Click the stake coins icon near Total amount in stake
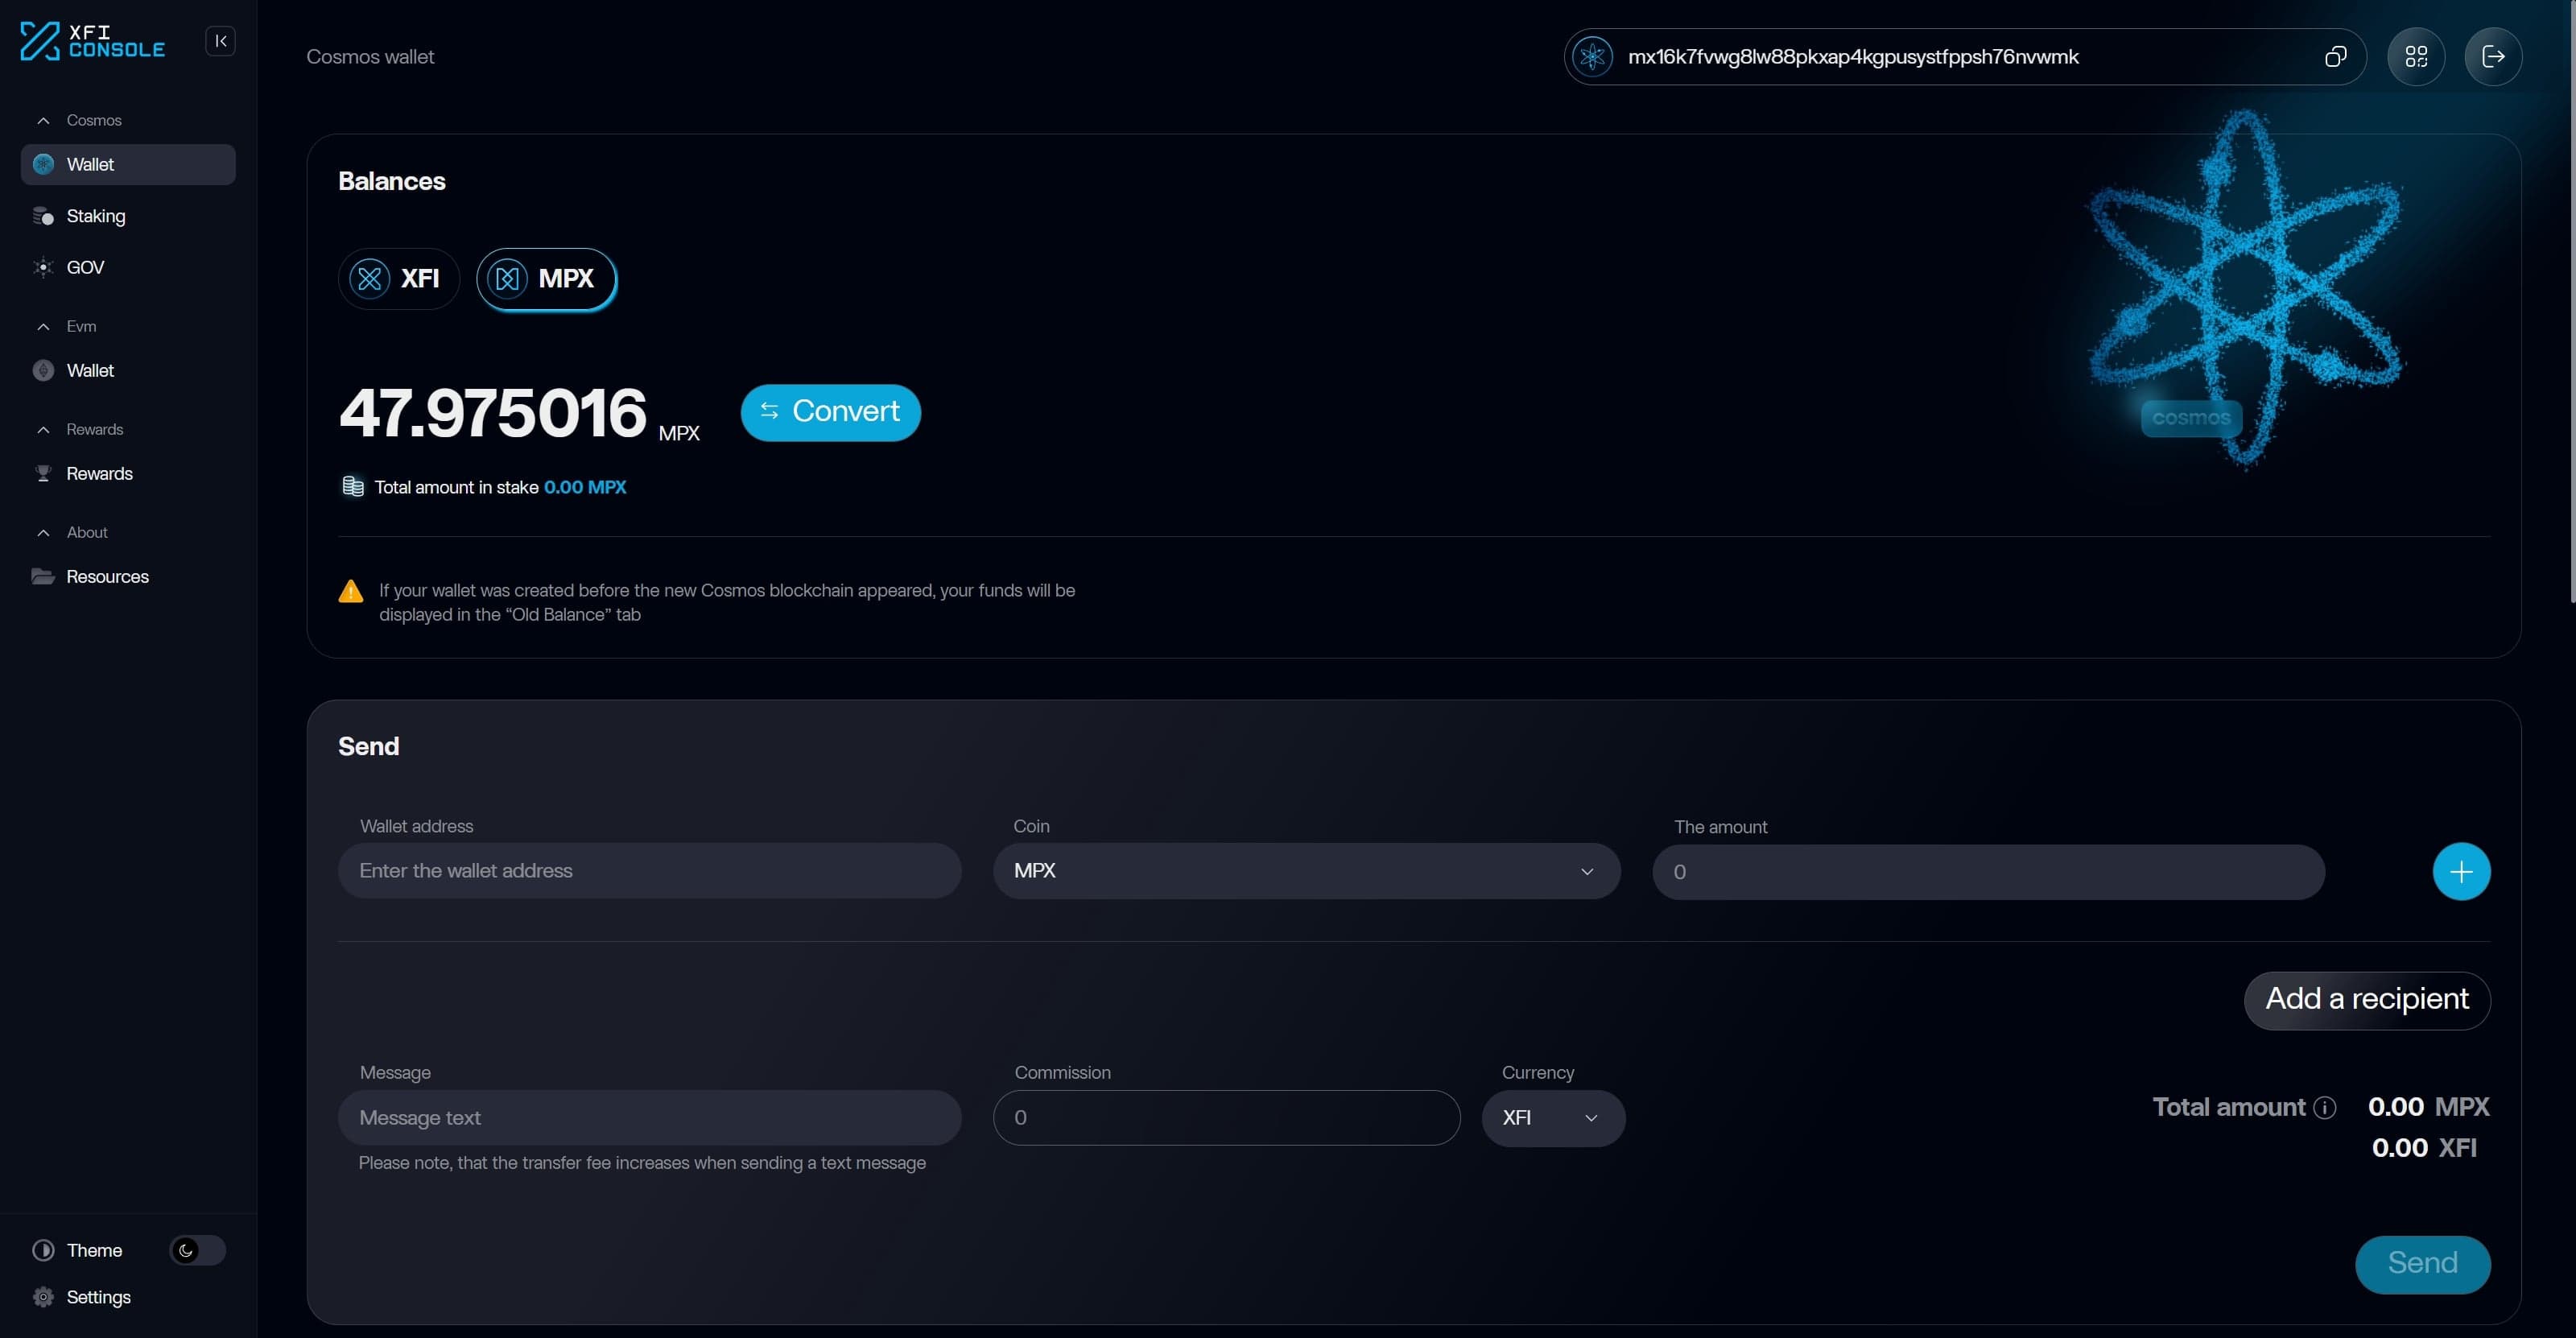 353,486
